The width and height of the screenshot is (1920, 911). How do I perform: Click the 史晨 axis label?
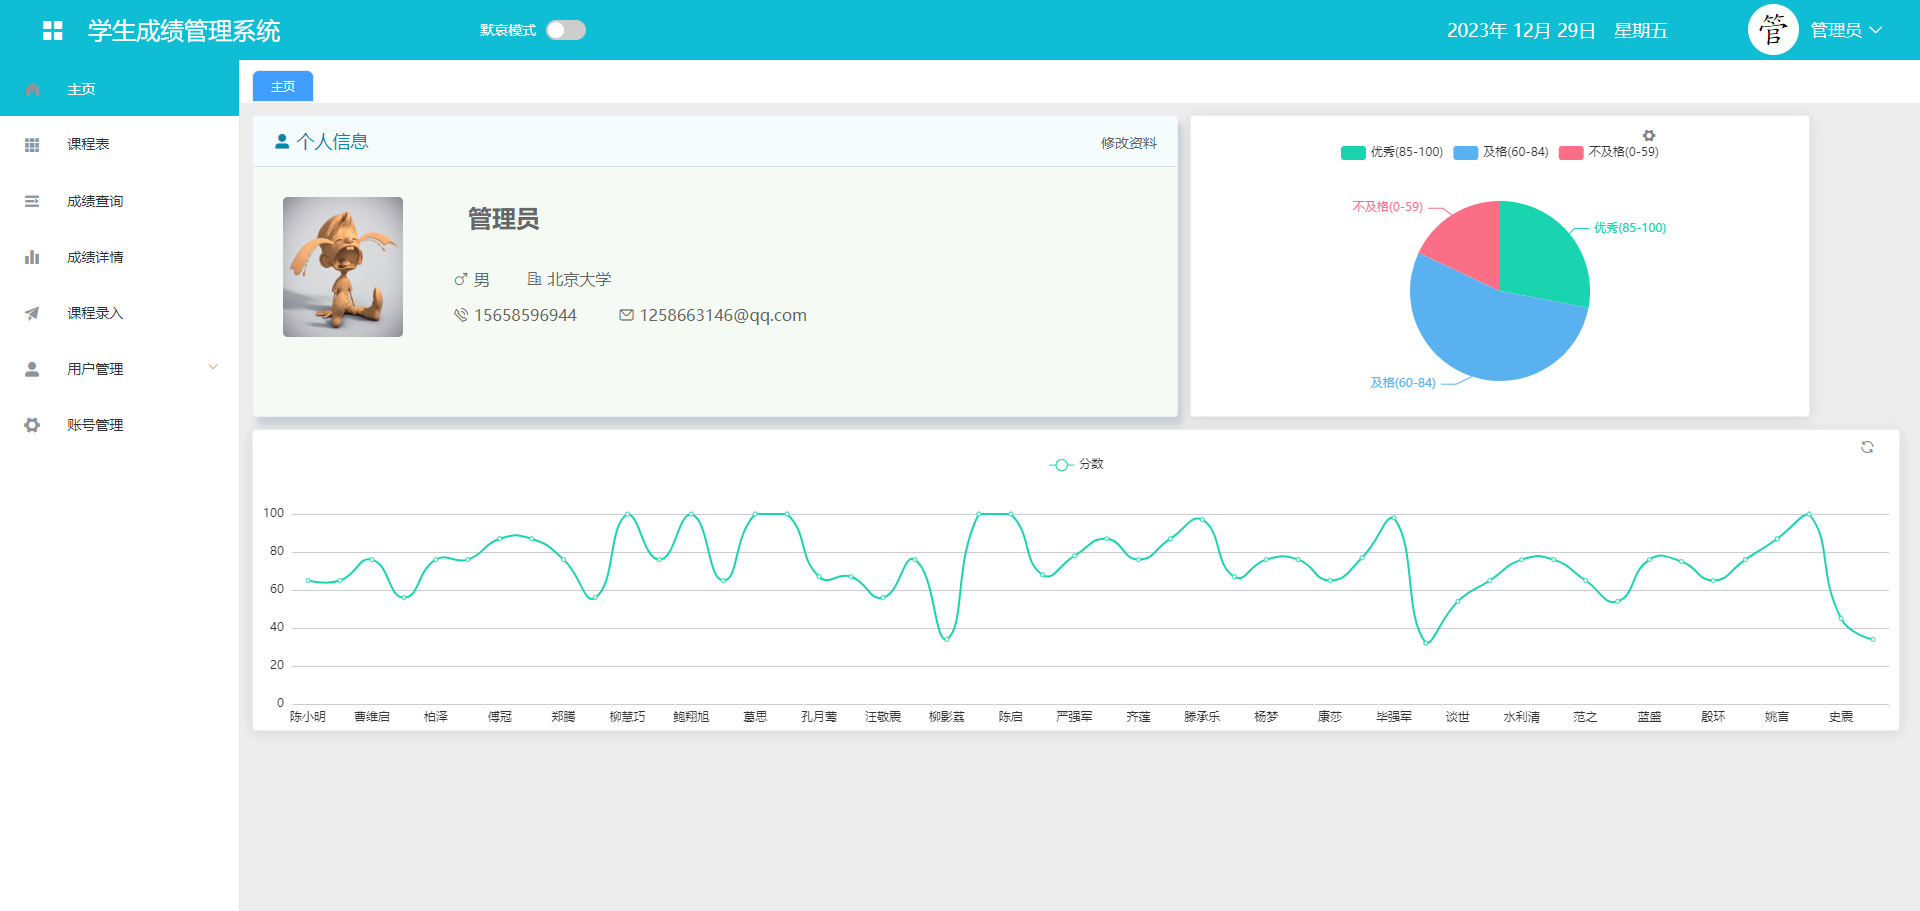click(1841, 717)
